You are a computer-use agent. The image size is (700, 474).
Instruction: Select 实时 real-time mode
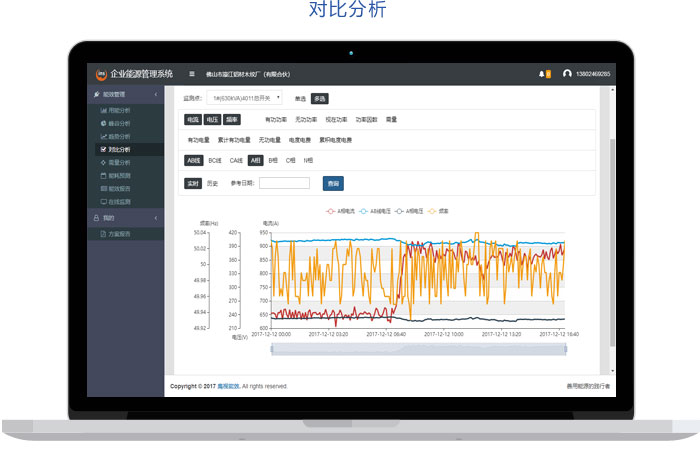point(193,183)
